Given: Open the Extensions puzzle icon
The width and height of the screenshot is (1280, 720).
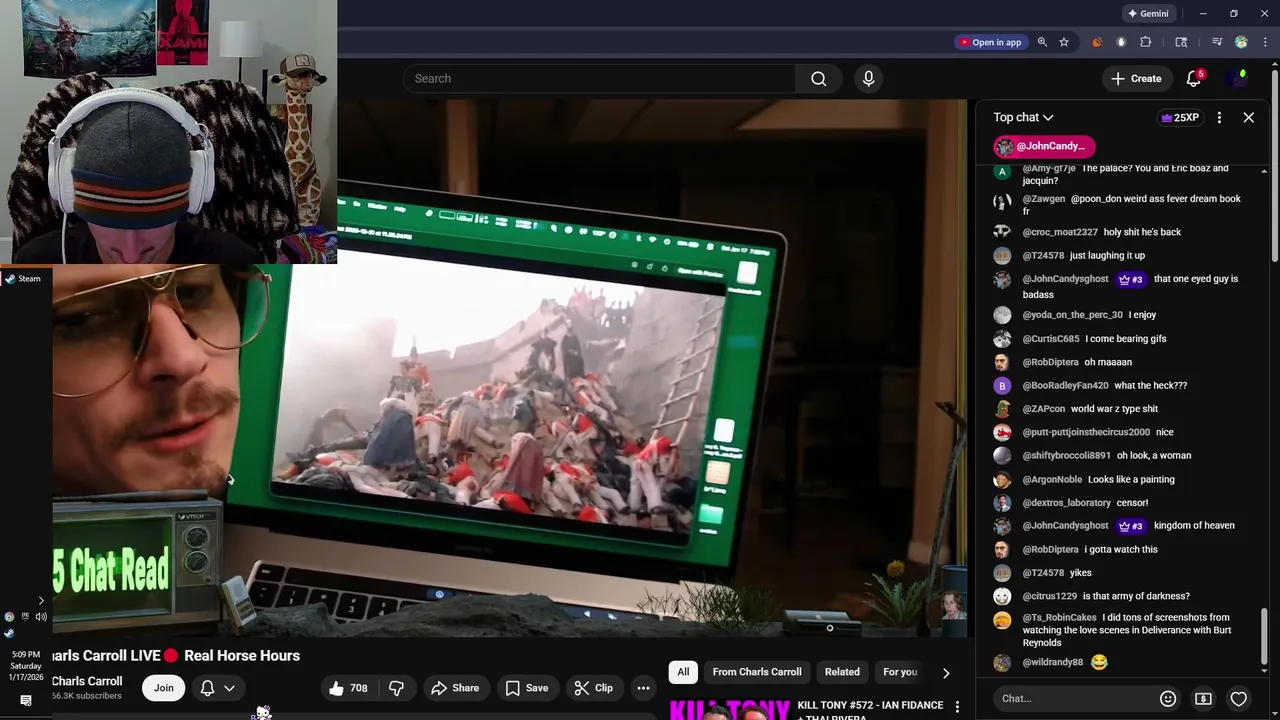Looking at the screenshot, I should click(1146, 42).
